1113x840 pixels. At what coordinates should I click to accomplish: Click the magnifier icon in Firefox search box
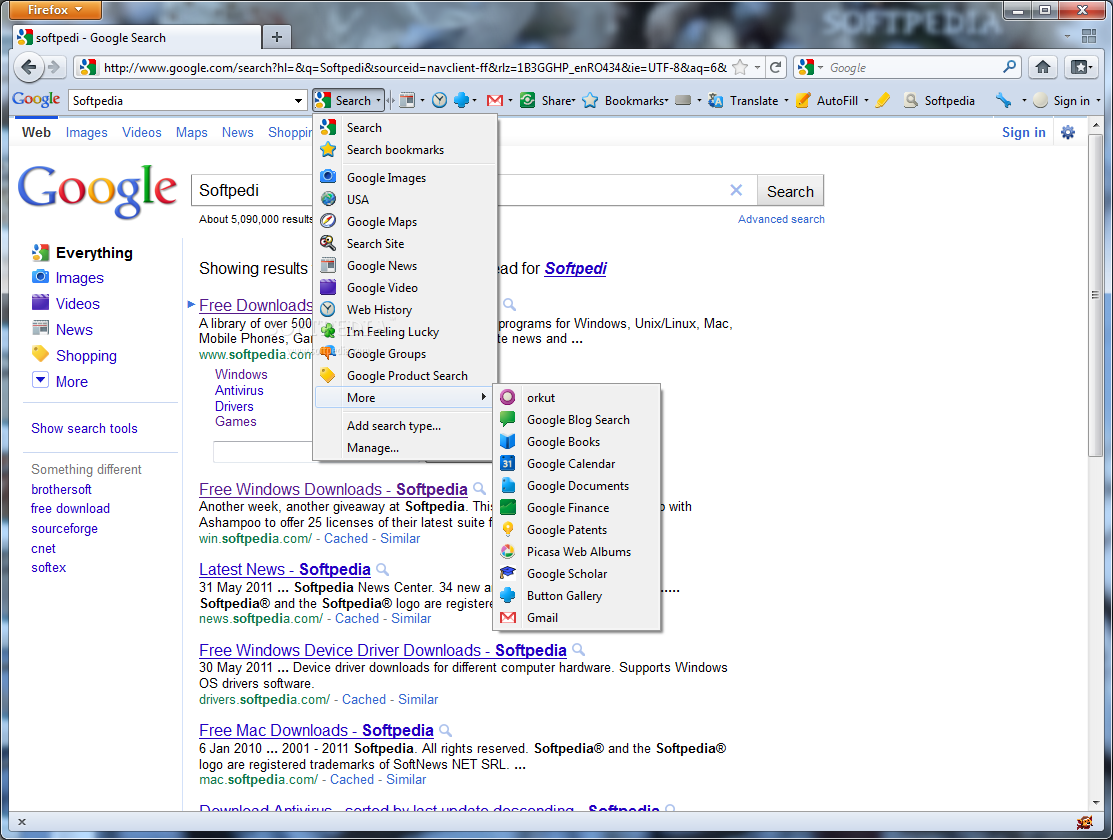tap(1009, 67)
